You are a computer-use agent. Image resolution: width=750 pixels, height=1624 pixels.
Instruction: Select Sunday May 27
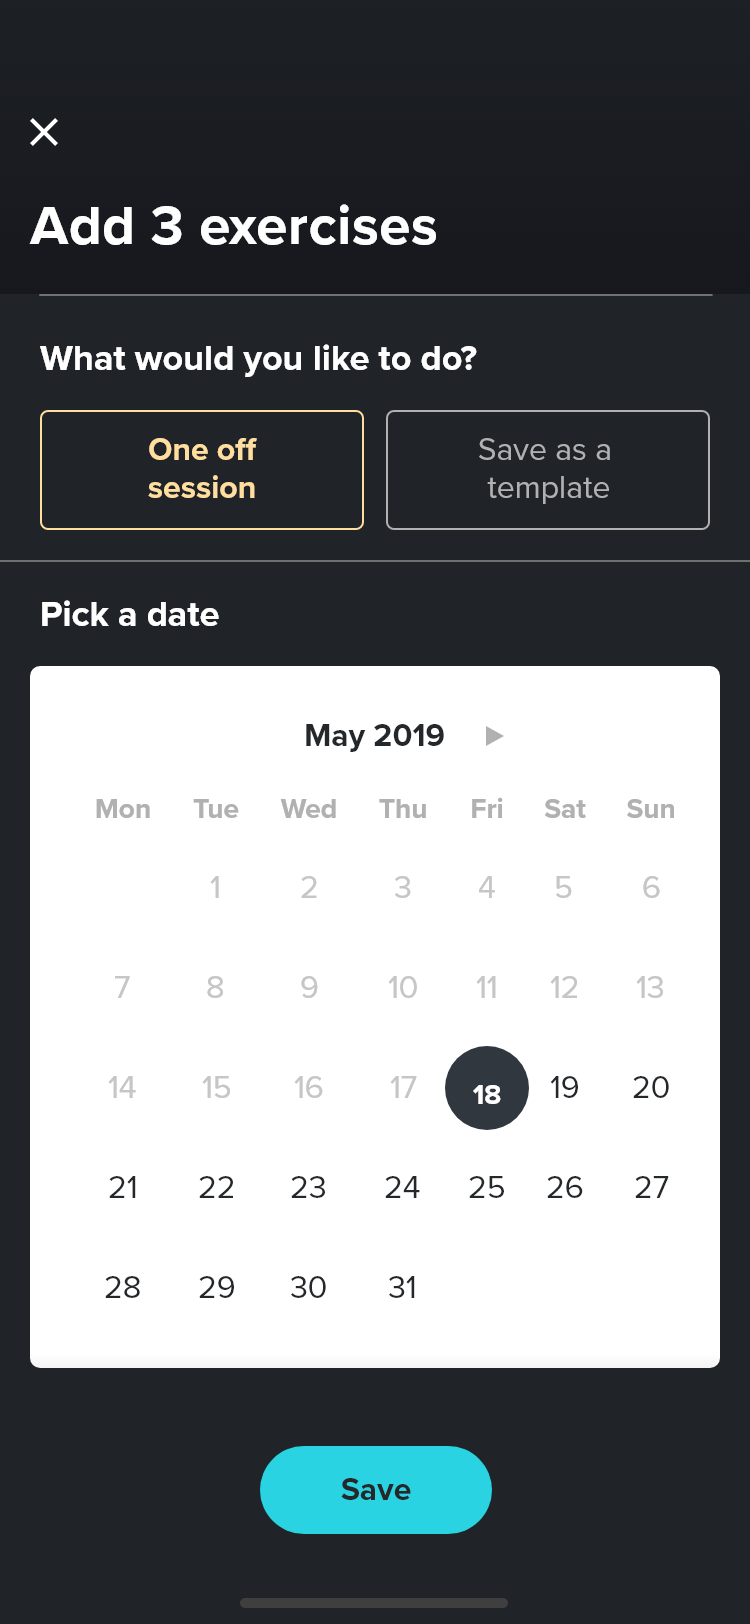(x=651, y=1188)
